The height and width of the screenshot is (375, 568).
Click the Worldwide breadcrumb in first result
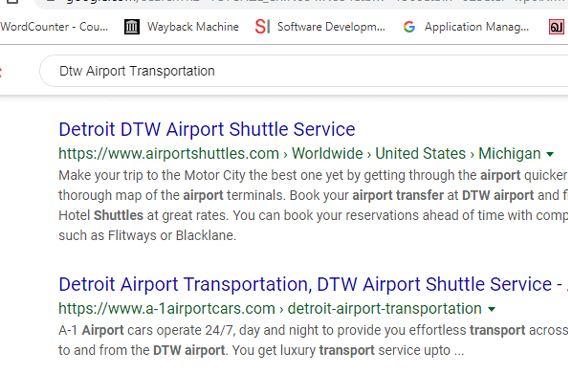[327, 154]
